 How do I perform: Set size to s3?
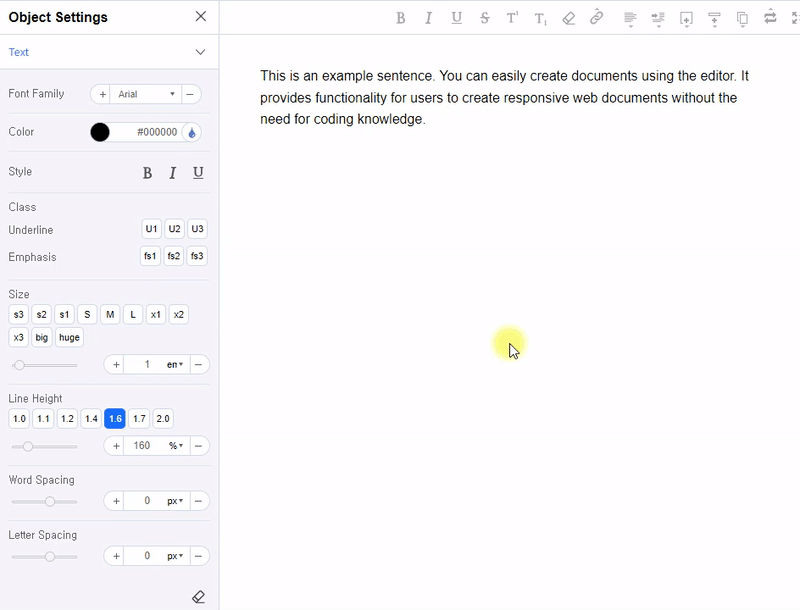point(18,315)
